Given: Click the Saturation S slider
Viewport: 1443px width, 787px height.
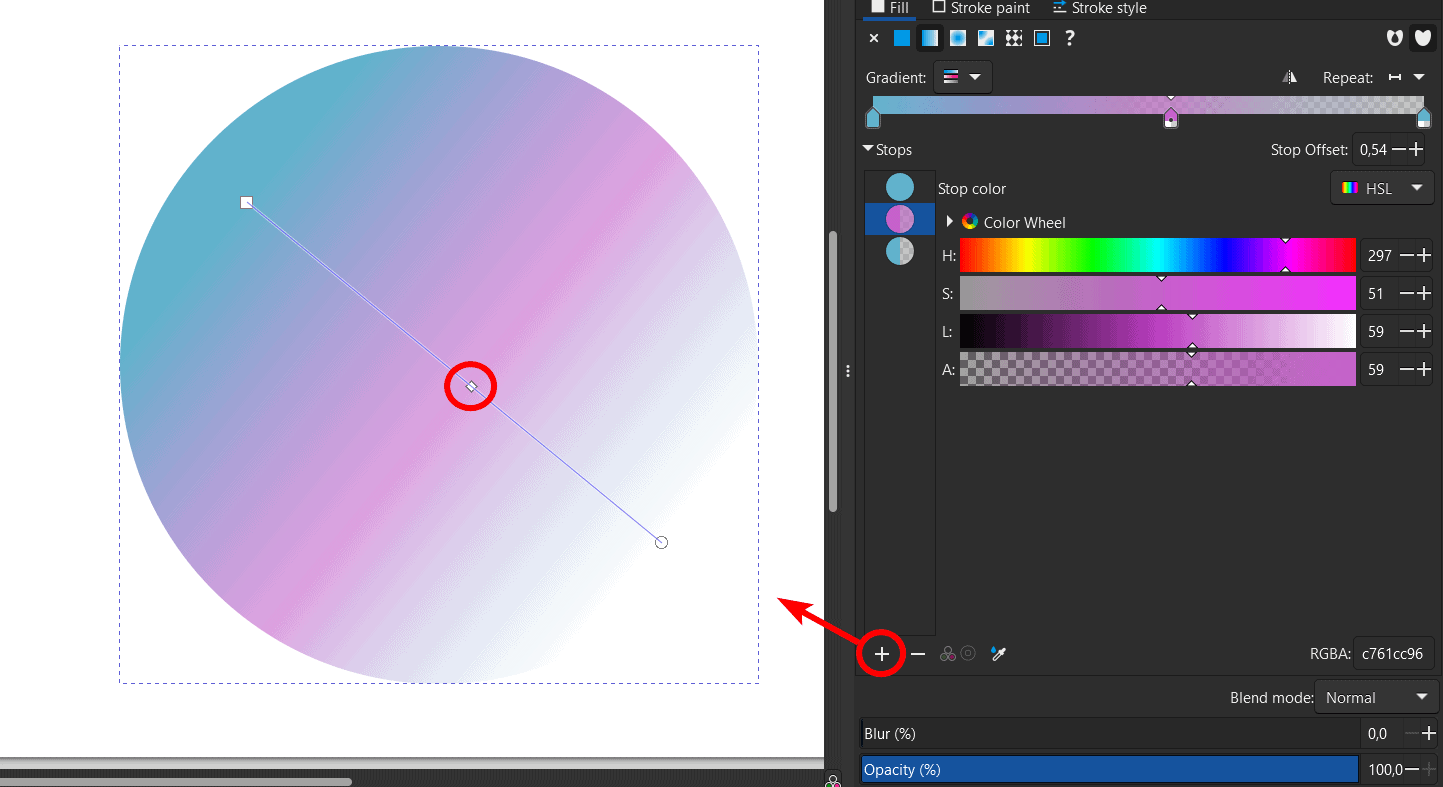Looking at the screenshot, I should coord(1157,293).
